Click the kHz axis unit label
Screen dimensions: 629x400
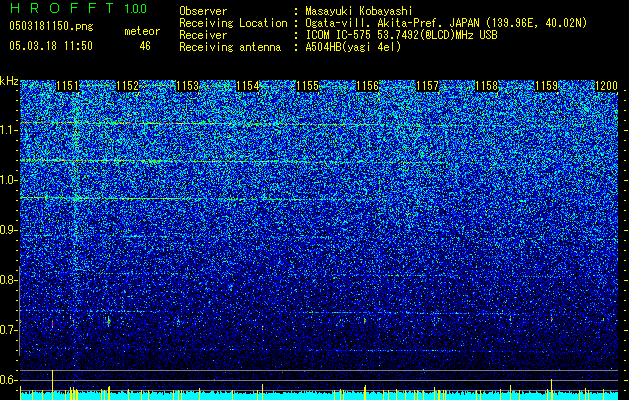(9, 81)
